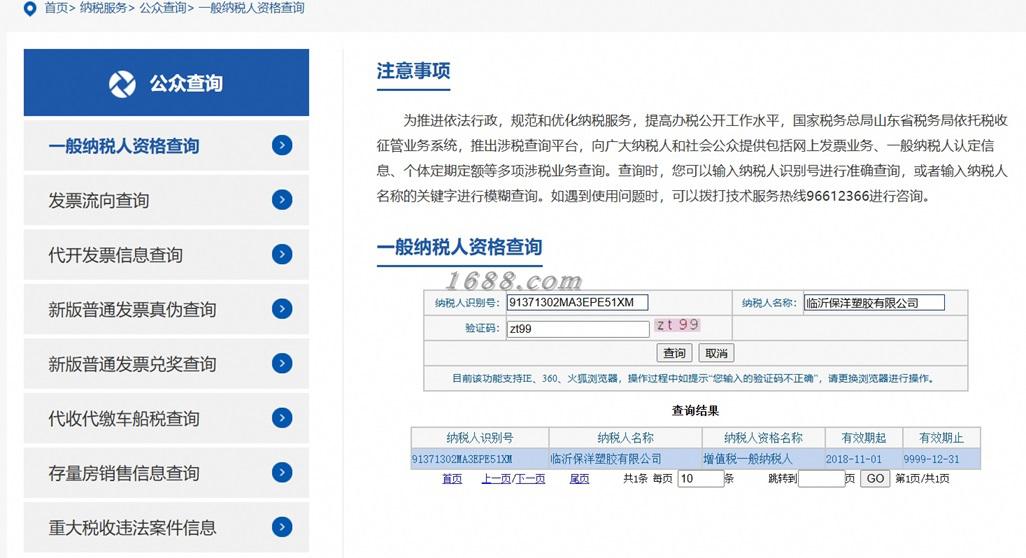Image resolution: width=1026 pixels, height=558 pixels.
Task: Click the 公众查询 sidebar header title
Action: pos(186,84)
